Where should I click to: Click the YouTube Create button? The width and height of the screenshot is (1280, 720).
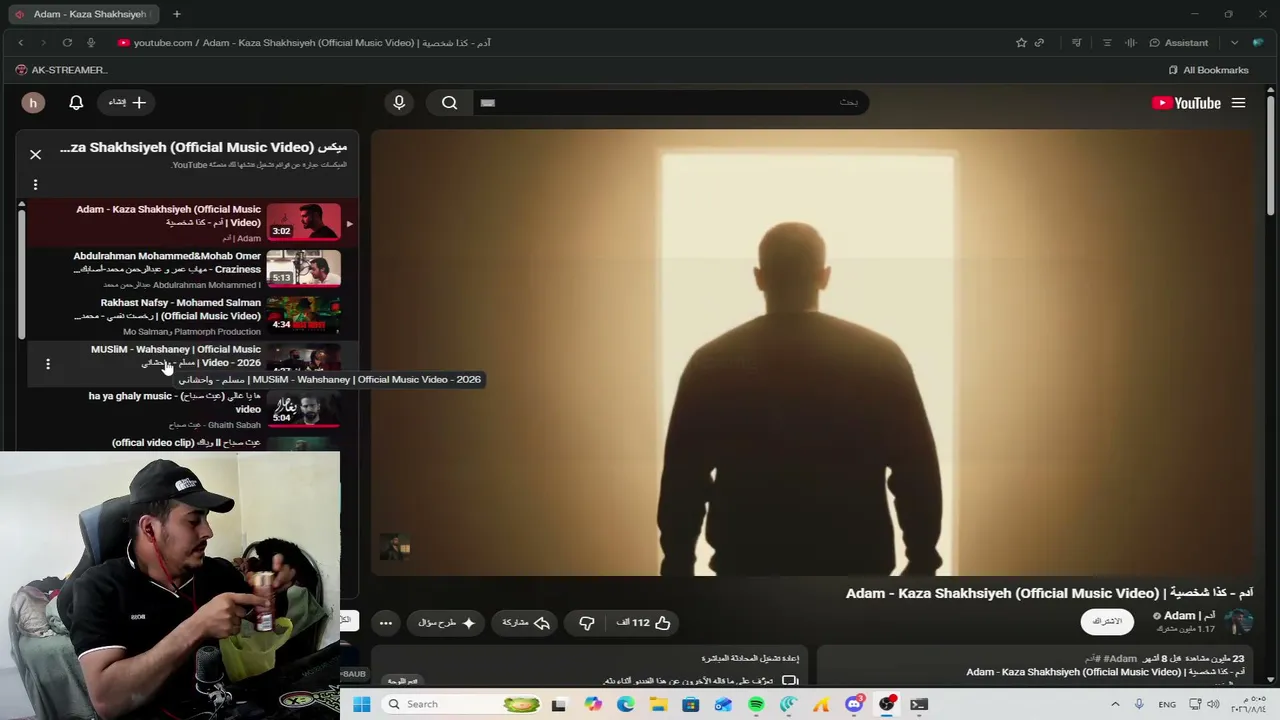click(x=127, y=102)
